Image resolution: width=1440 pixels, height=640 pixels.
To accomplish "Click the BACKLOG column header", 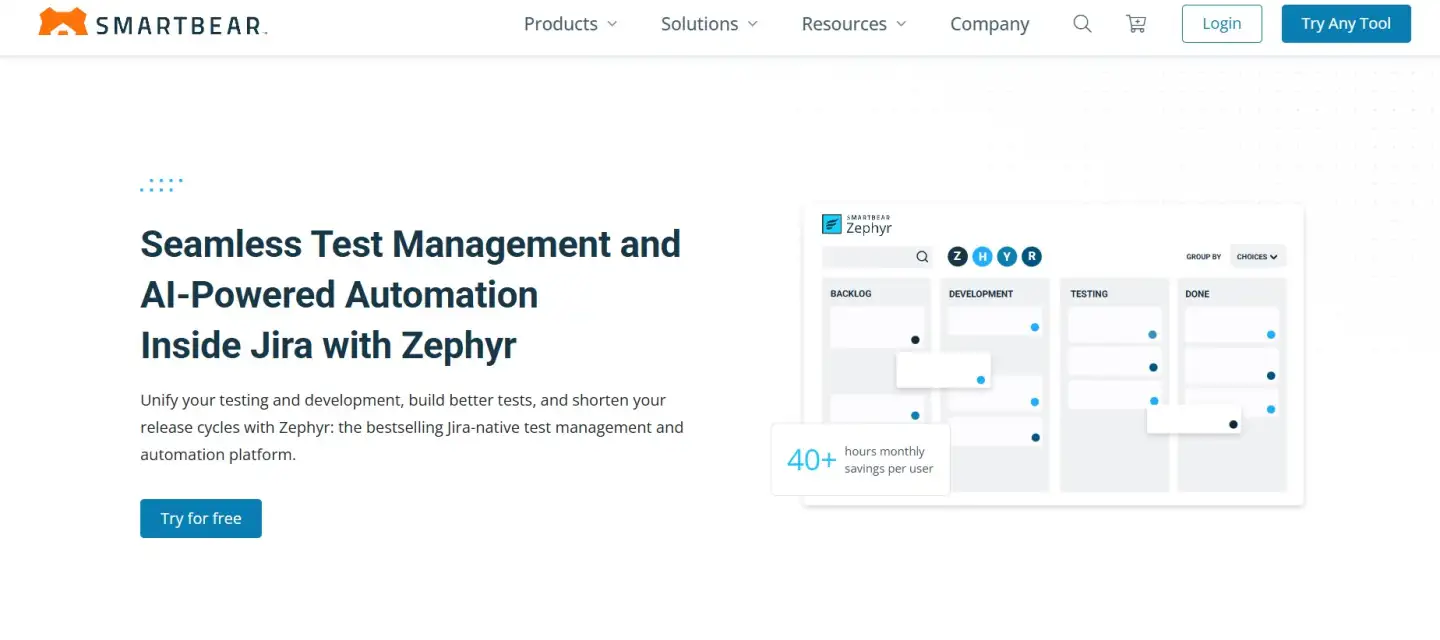I will point(851,294).
